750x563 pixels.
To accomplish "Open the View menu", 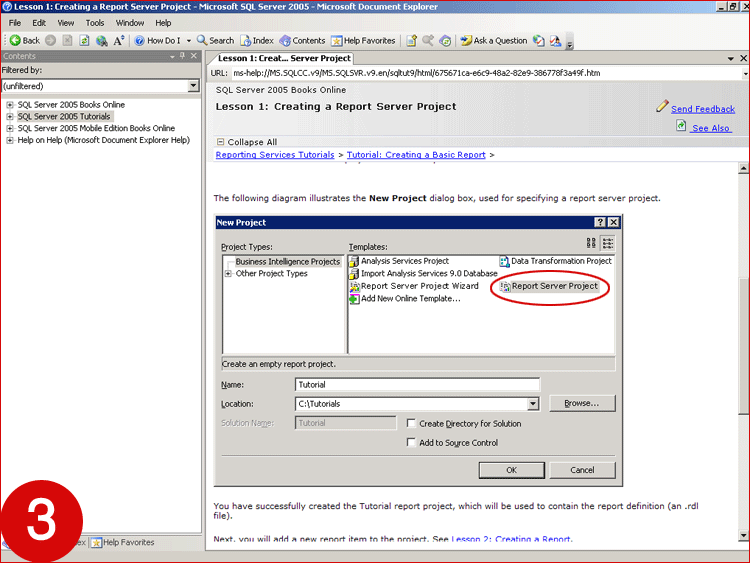I will coord(66,23).
